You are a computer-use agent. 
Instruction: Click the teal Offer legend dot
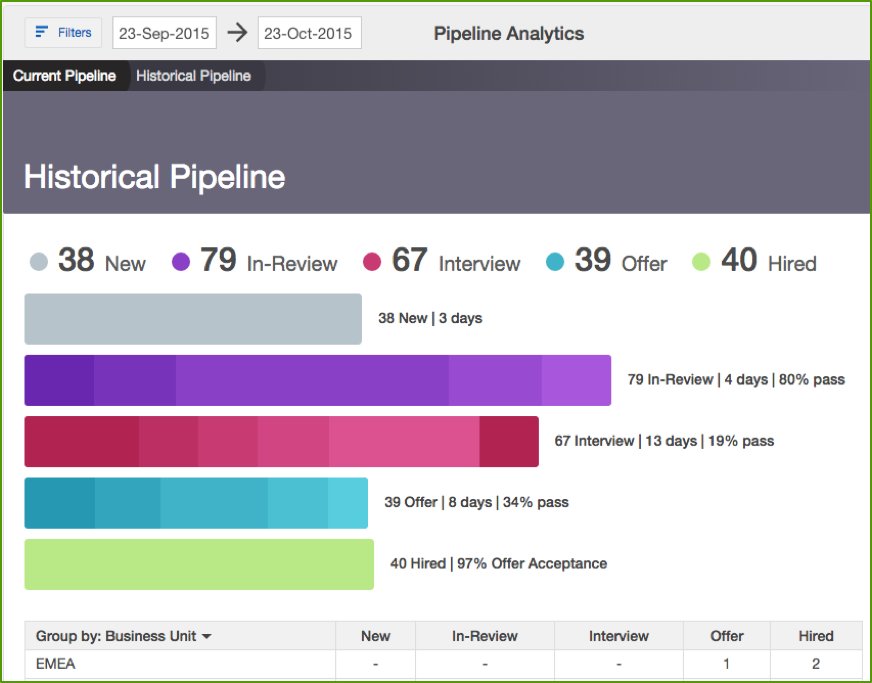point(555,263)
